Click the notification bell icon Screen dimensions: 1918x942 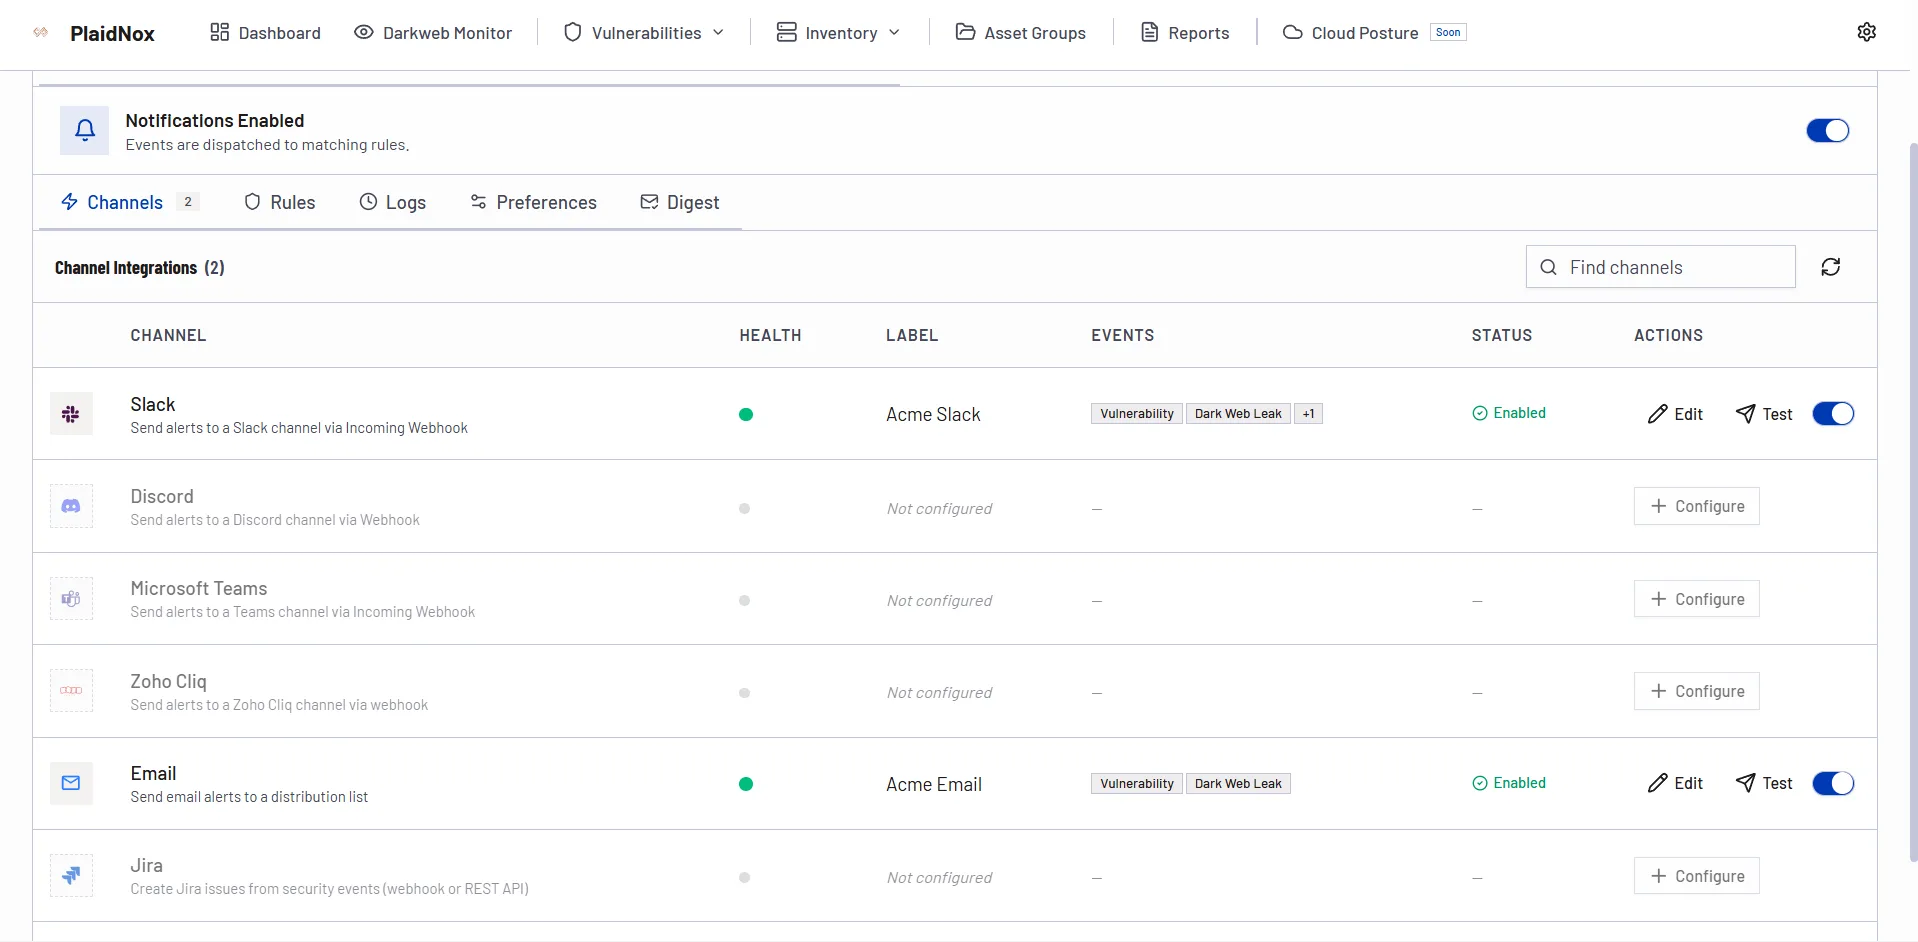pyautogui.click(x=84, y=130)
